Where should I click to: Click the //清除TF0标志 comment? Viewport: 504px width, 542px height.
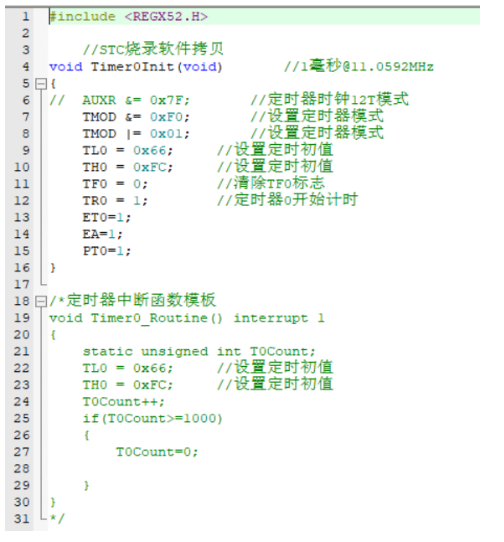[271, 183]
